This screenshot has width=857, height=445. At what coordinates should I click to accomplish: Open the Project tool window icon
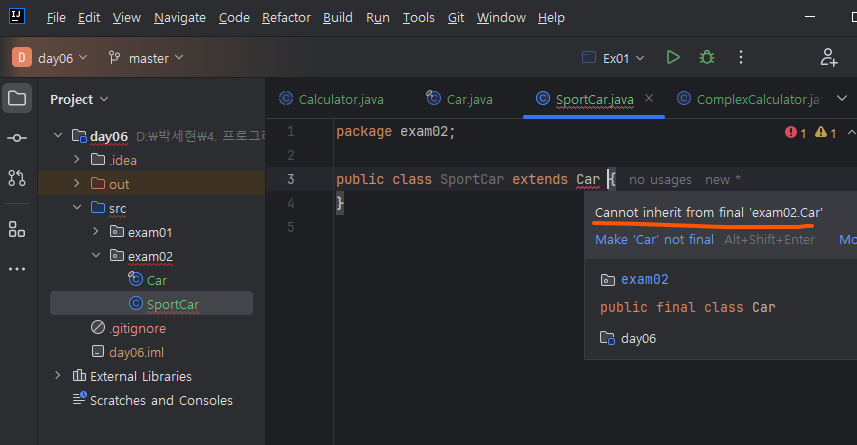coord(16,99)
